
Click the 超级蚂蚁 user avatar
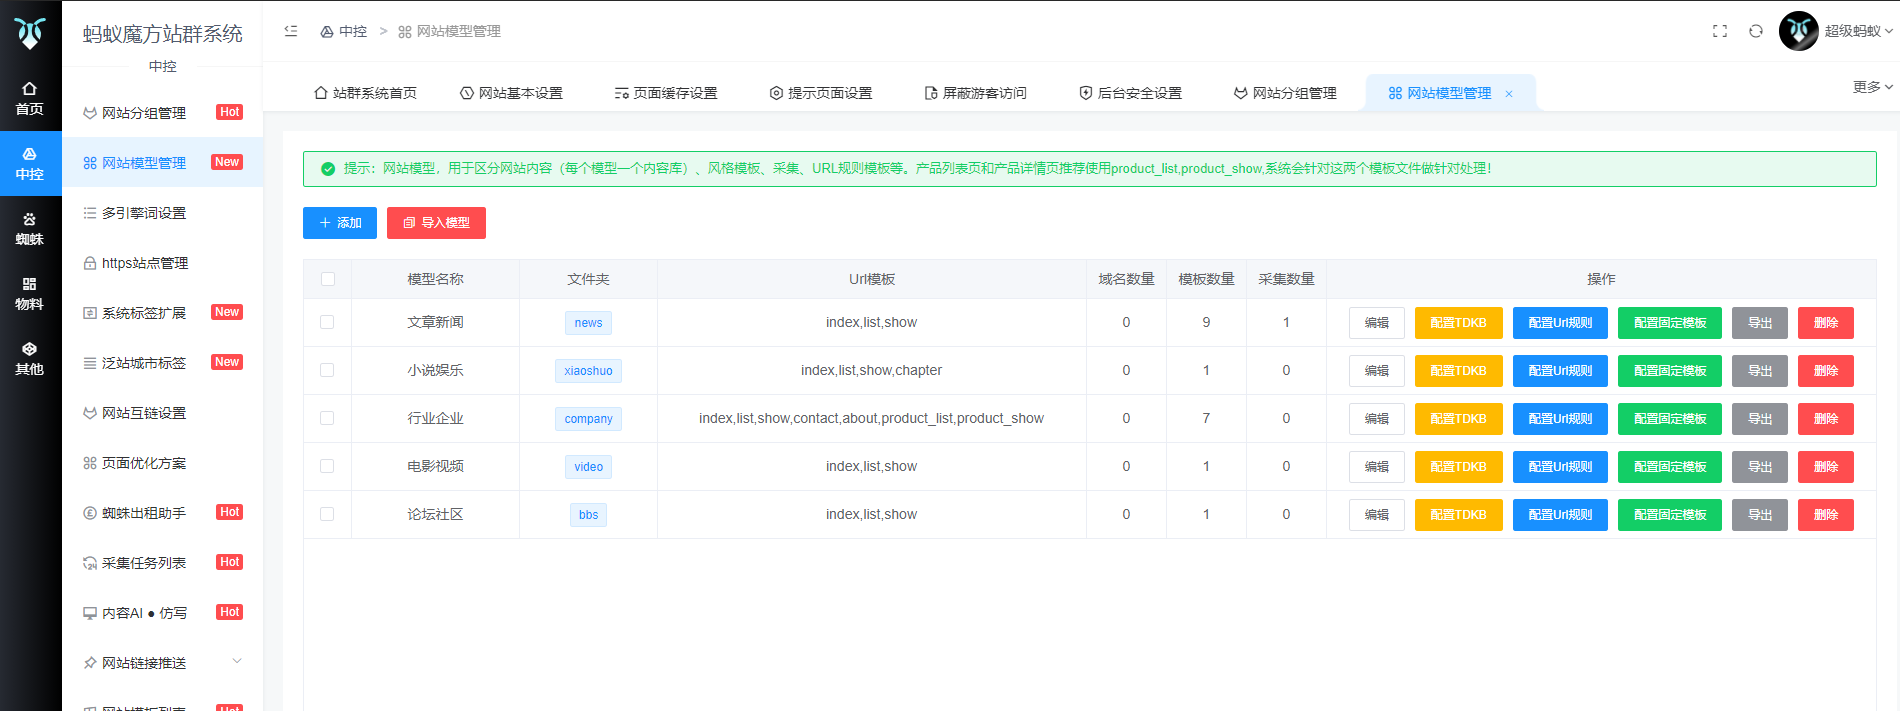(x=1798, y=31)
